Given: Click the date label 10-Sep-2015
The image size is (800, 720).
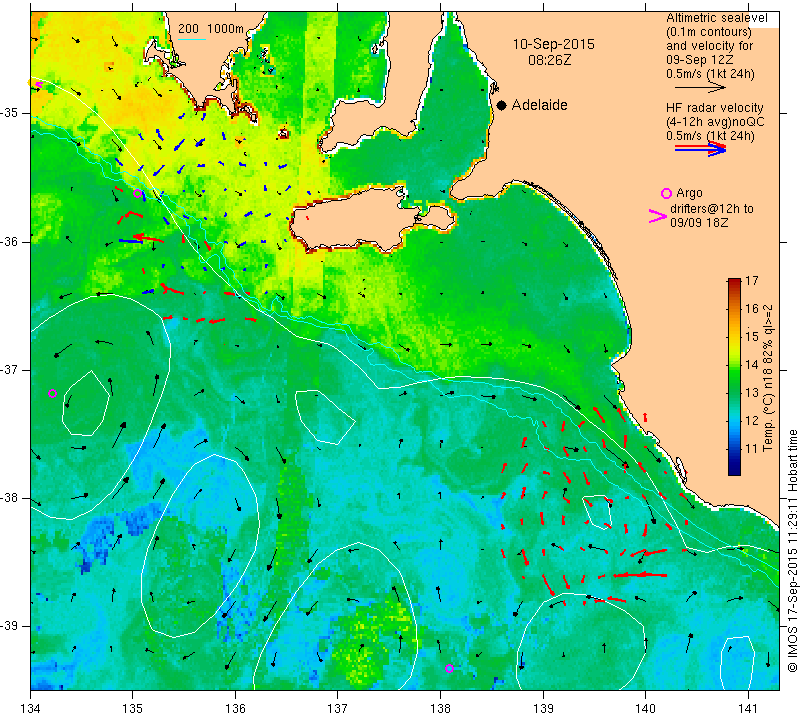Looking at the screenshot, I should click(x=554, y=44).
